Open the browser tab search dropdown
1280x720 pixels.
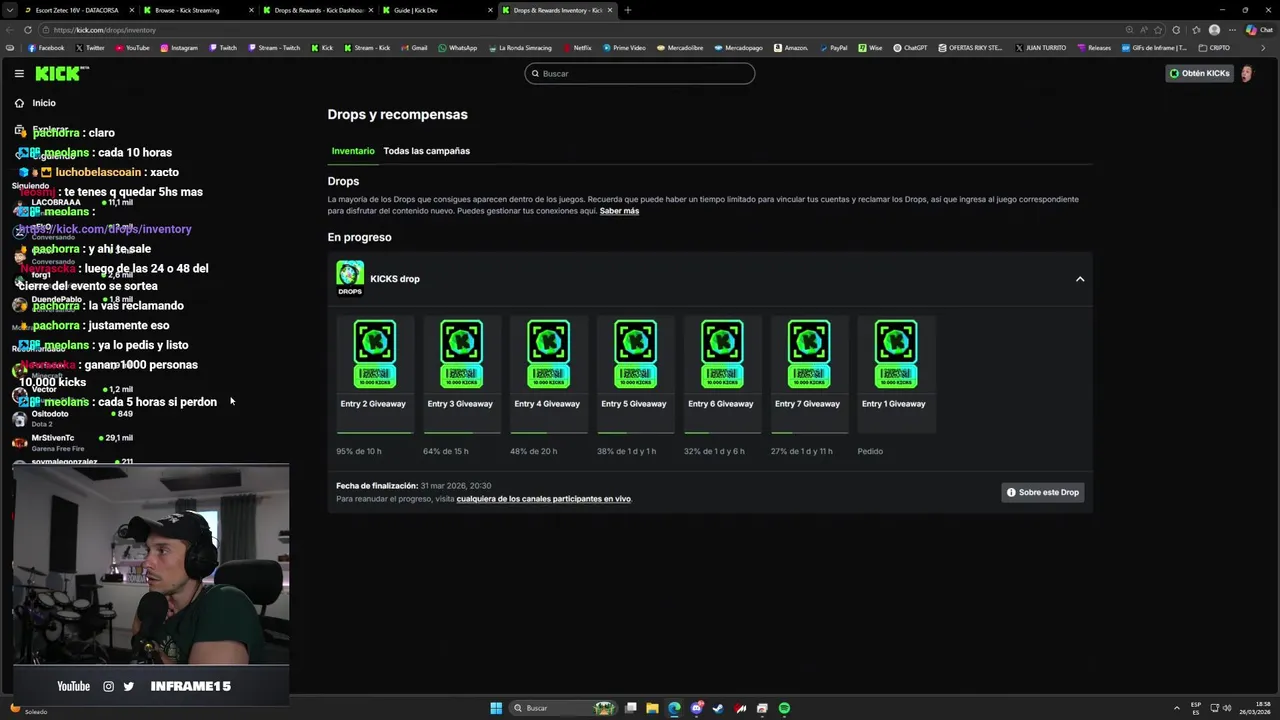(10, 10)
